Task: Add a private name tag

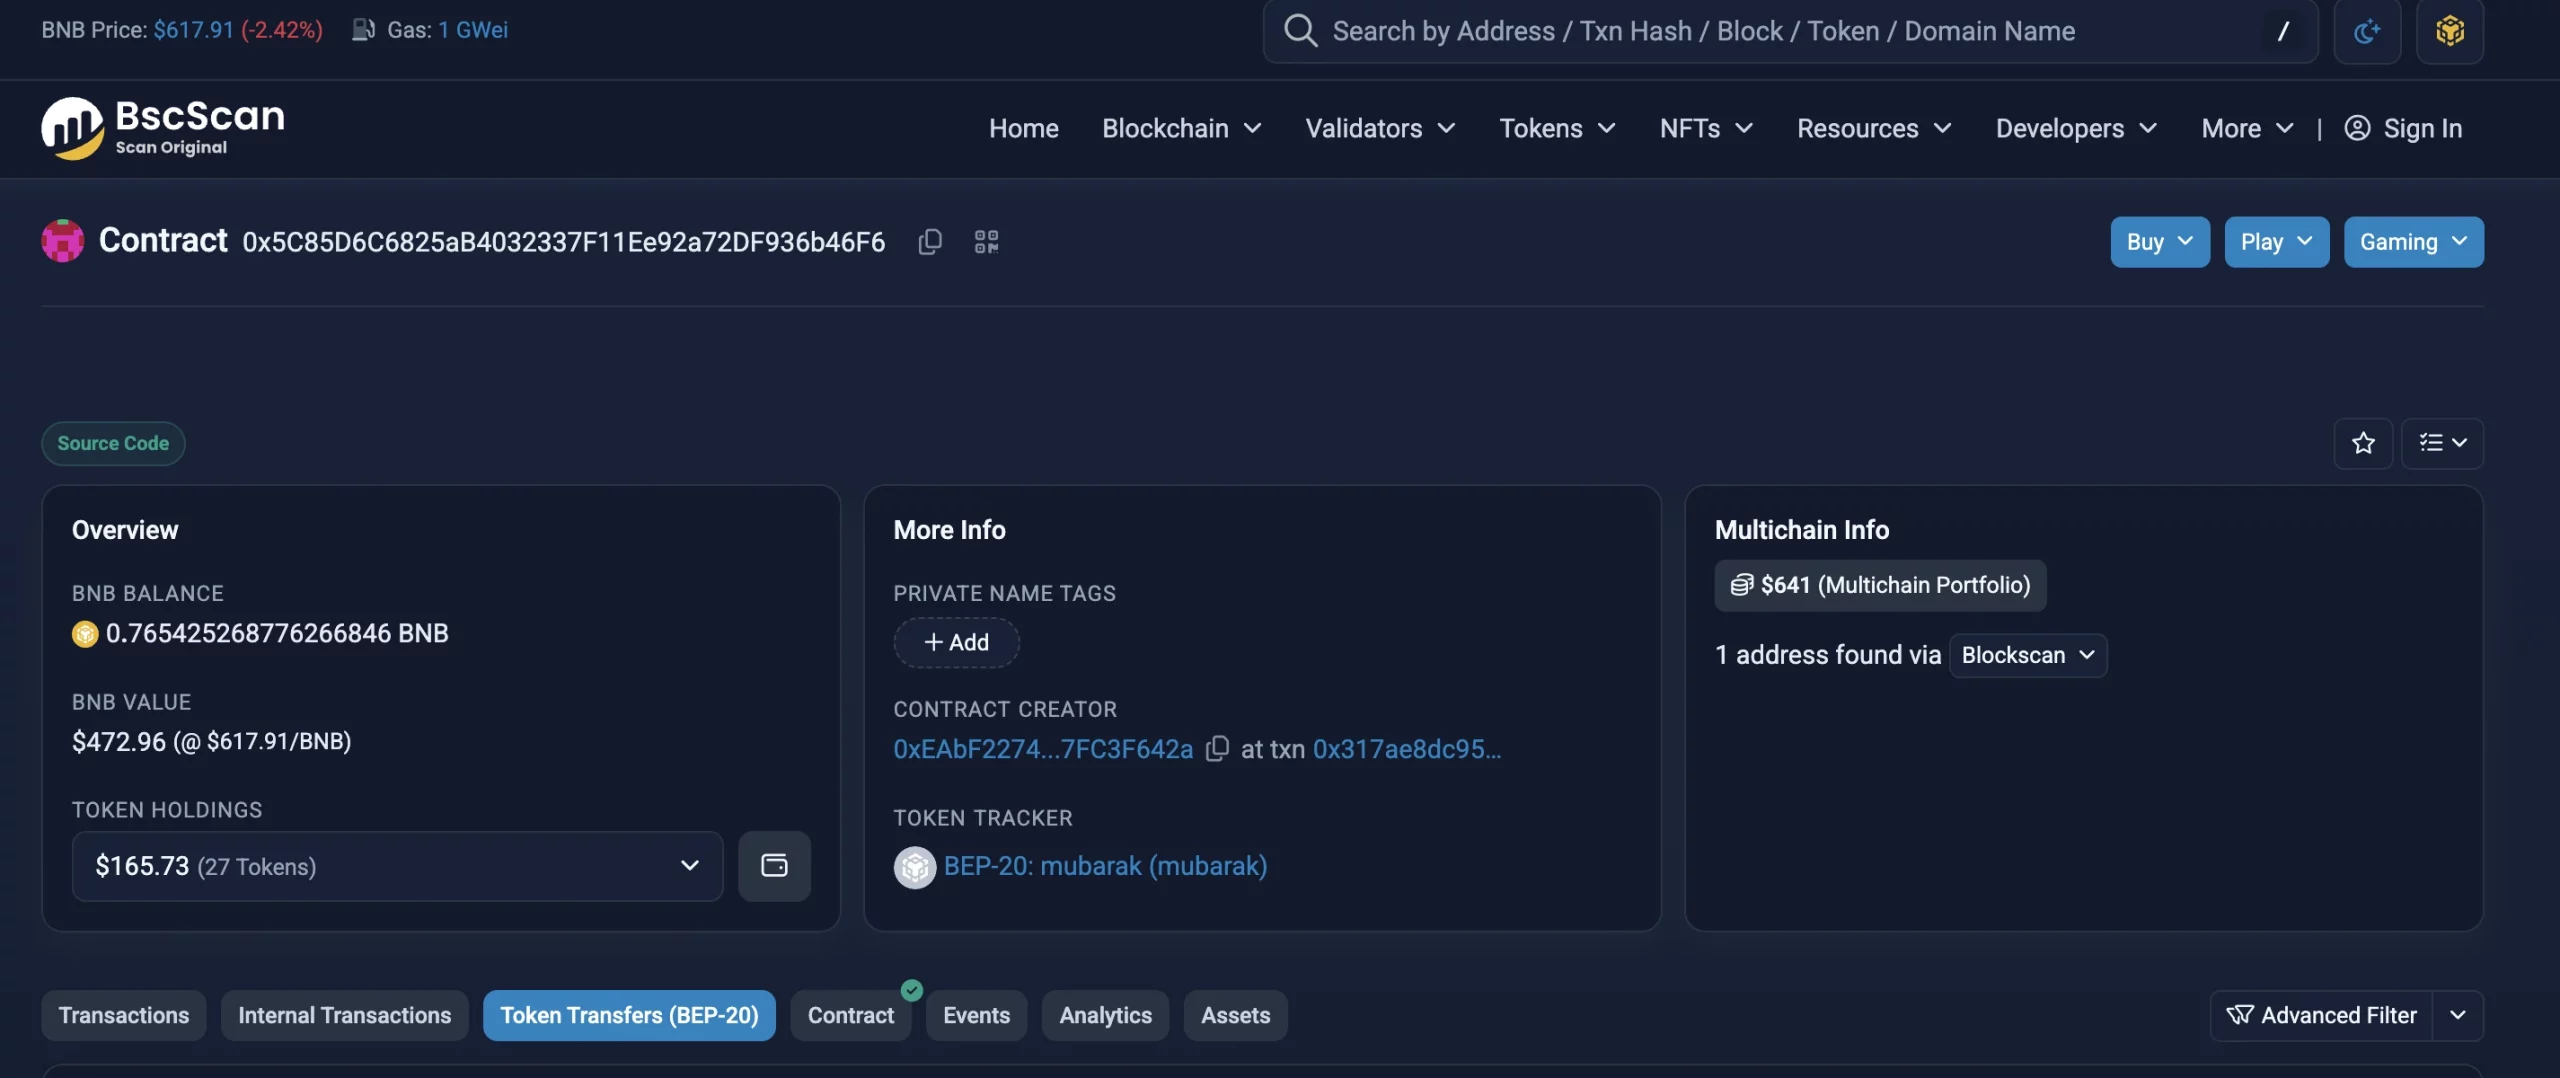Action: (956, 642)
